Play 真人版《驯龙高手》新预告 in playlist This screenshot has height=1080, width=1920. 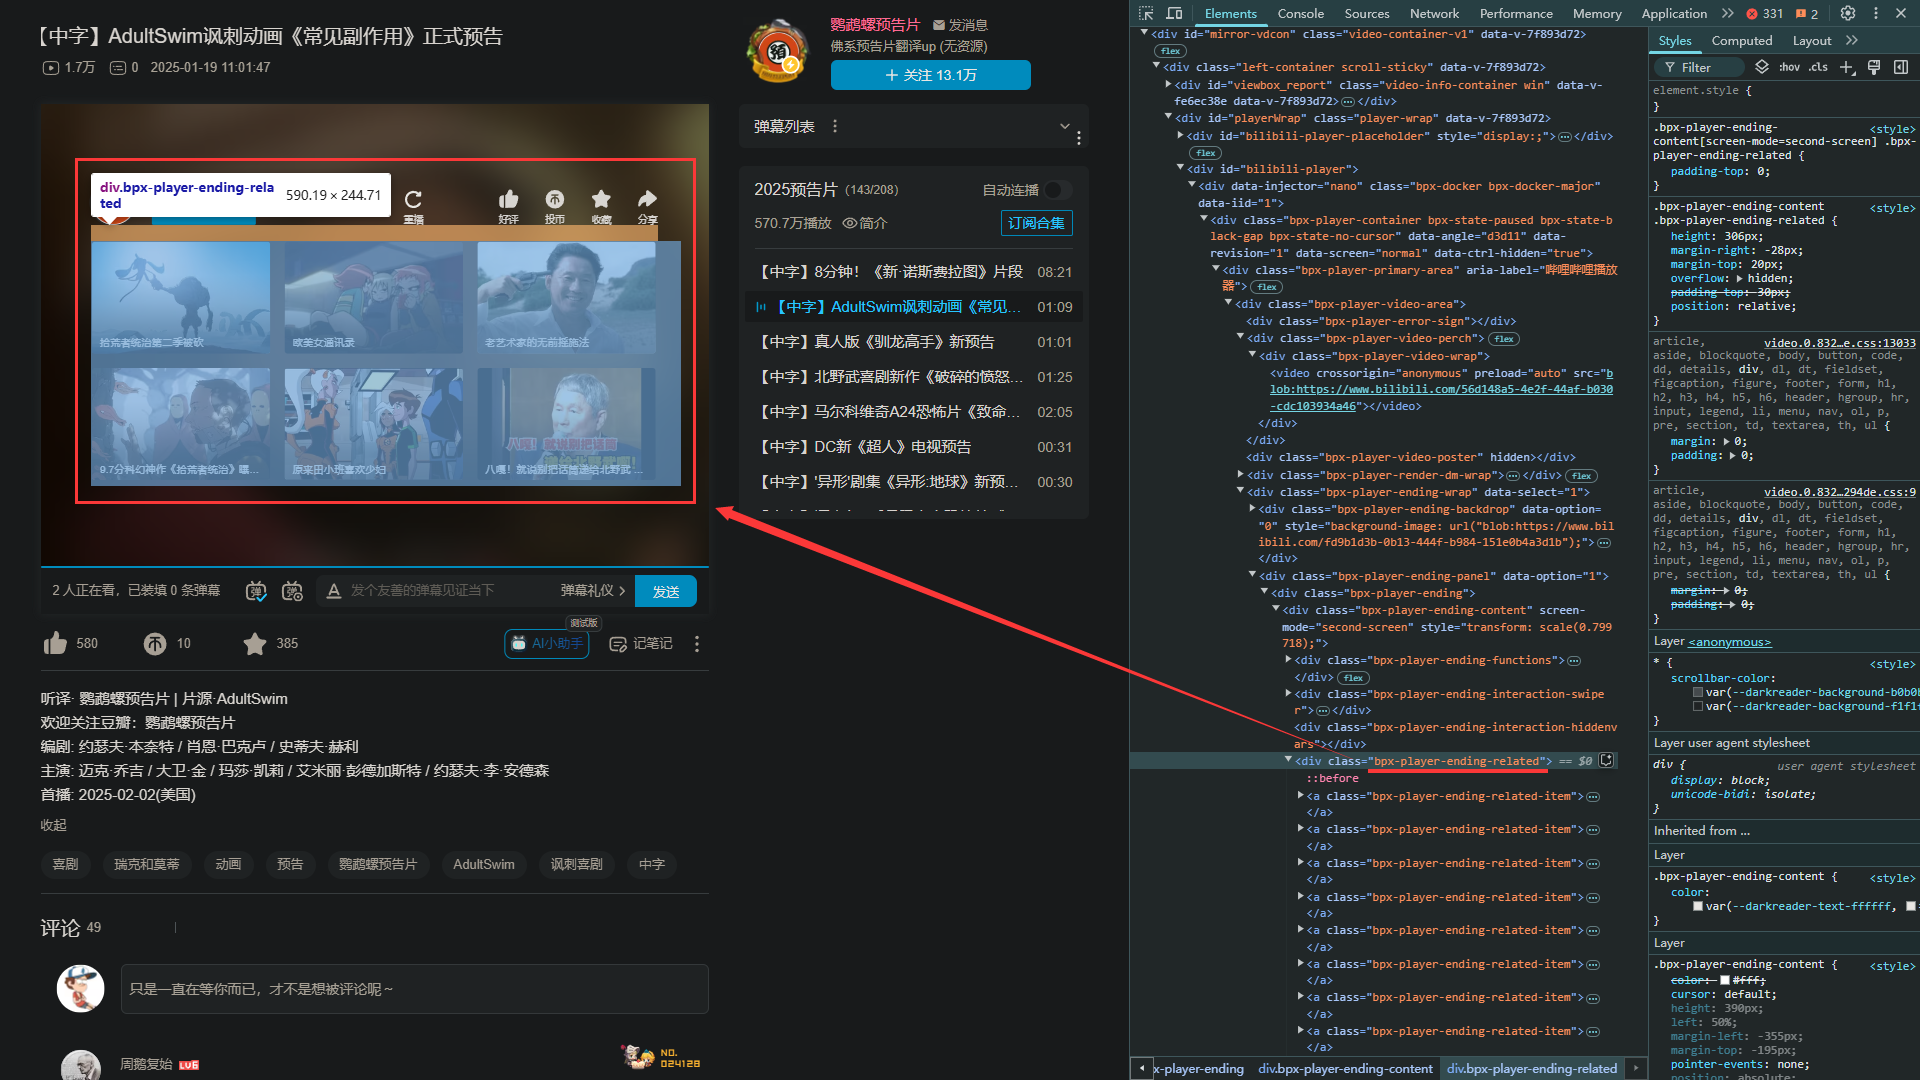(914, 342)
